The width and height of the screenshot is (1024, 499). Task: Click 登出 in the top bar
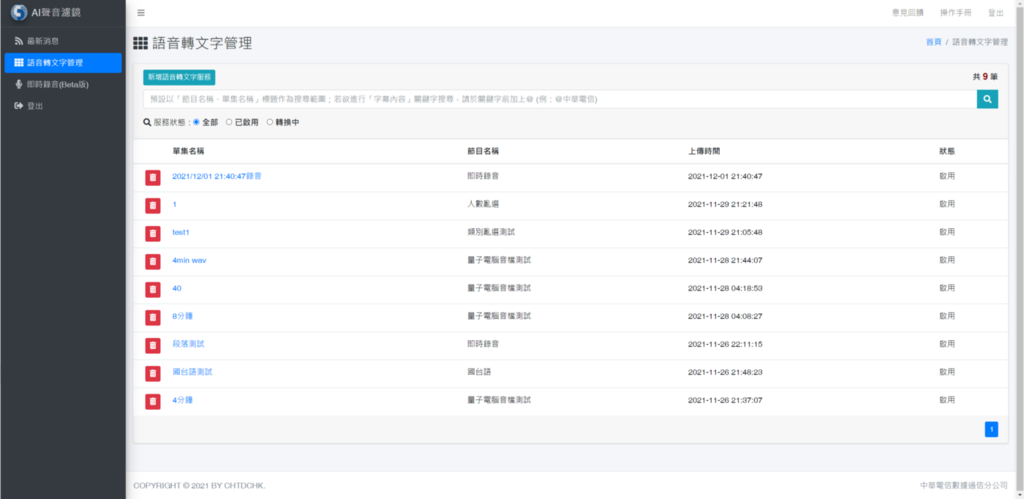[x=996, y=13]
